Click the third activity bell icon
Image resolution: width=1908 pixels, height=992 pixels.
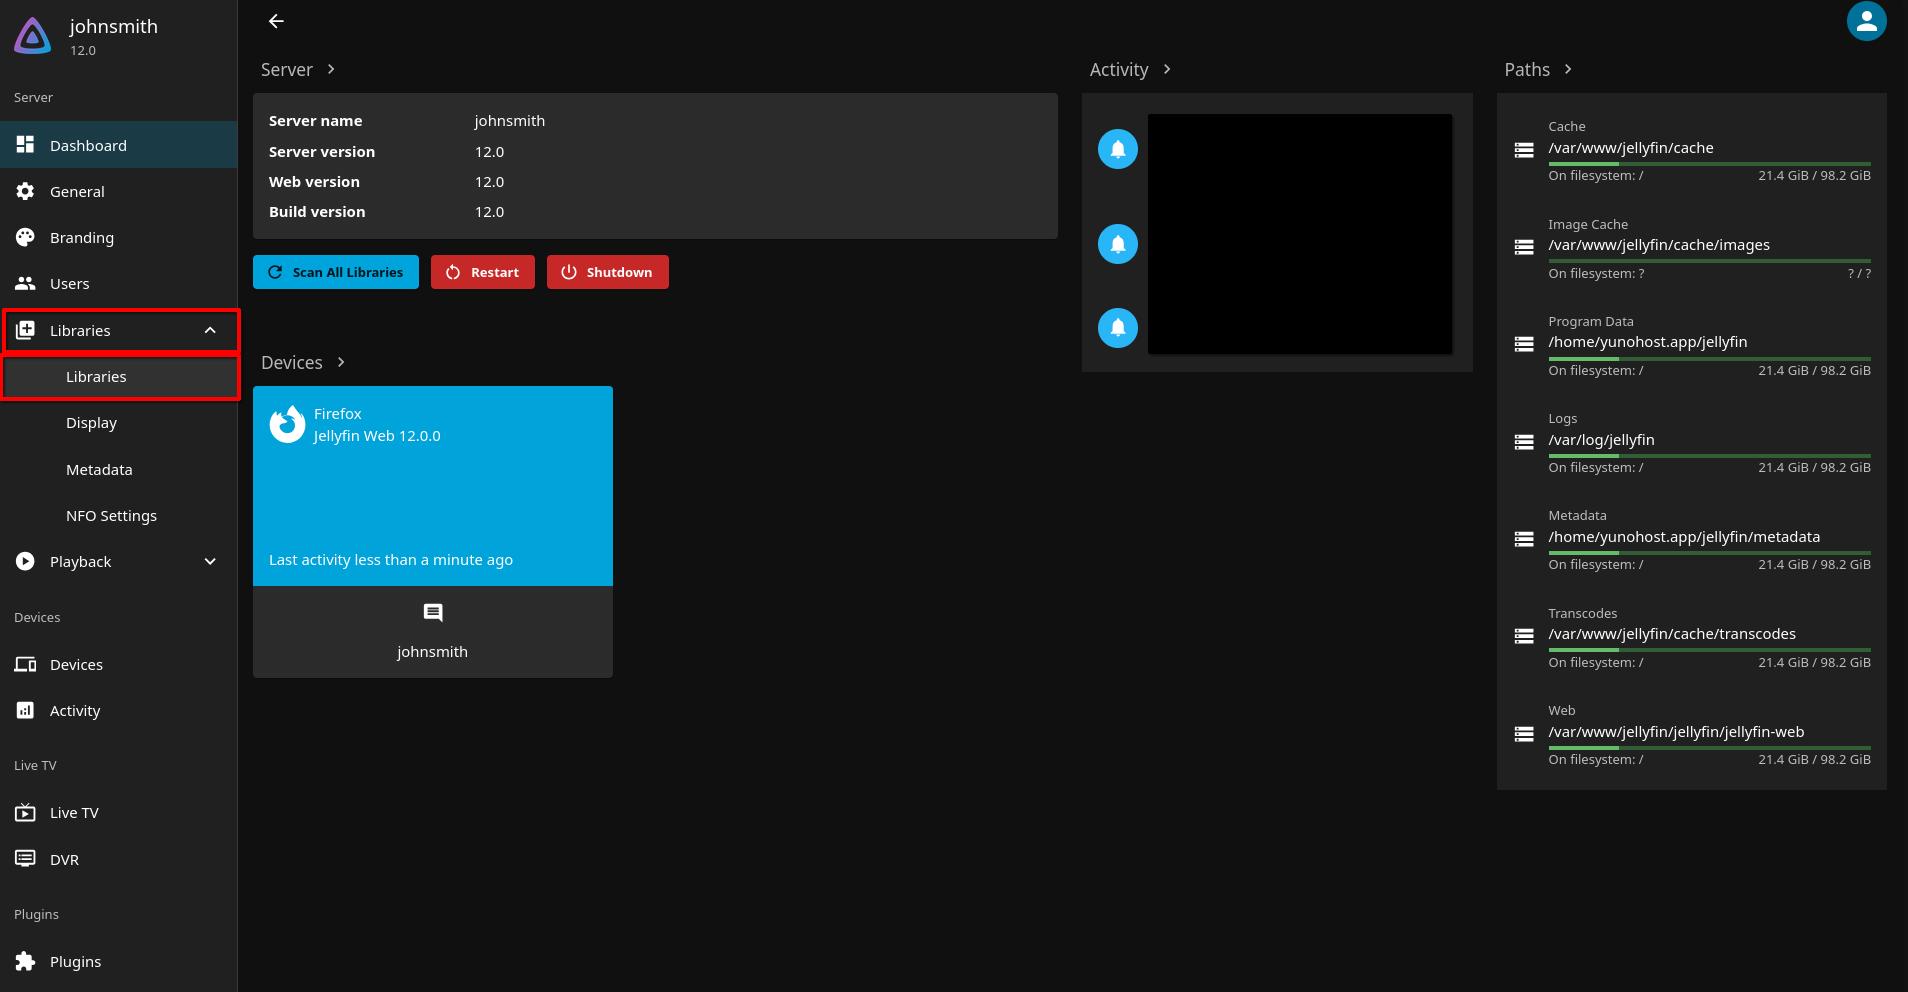1118,328
